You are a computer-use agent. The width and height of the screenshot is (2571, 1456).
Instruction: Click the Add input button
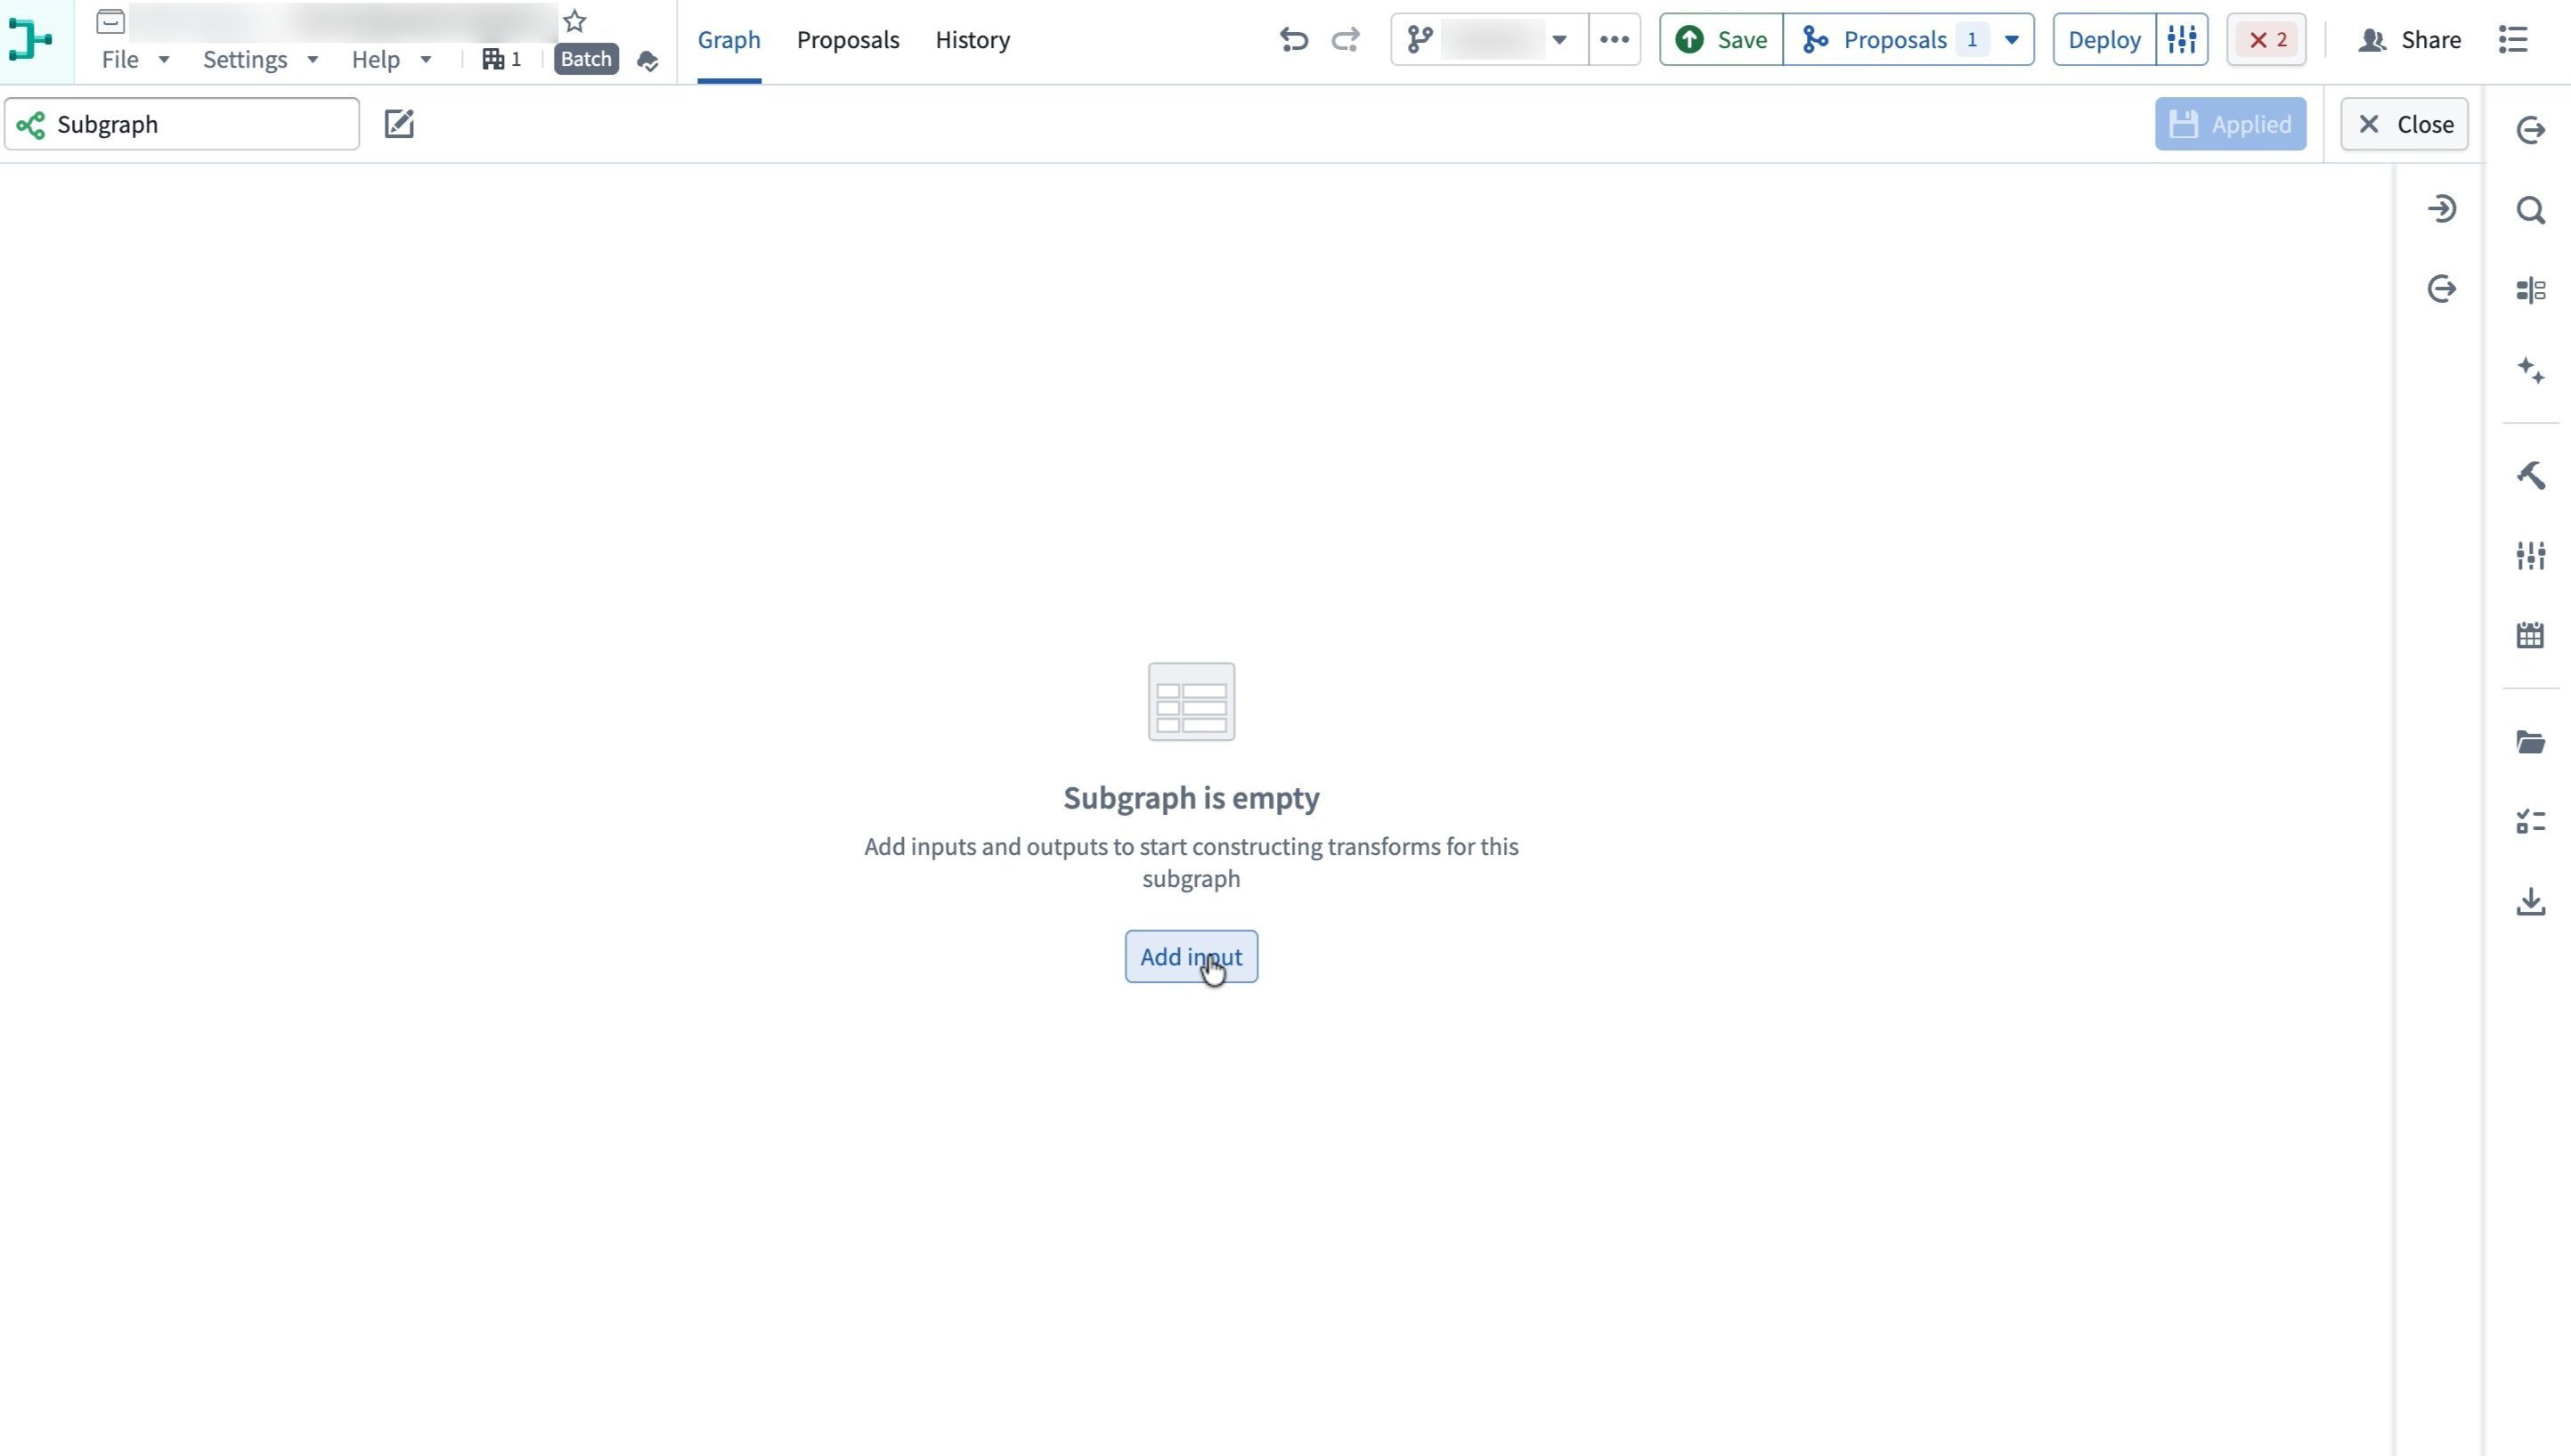click(x=1191, y=957)
